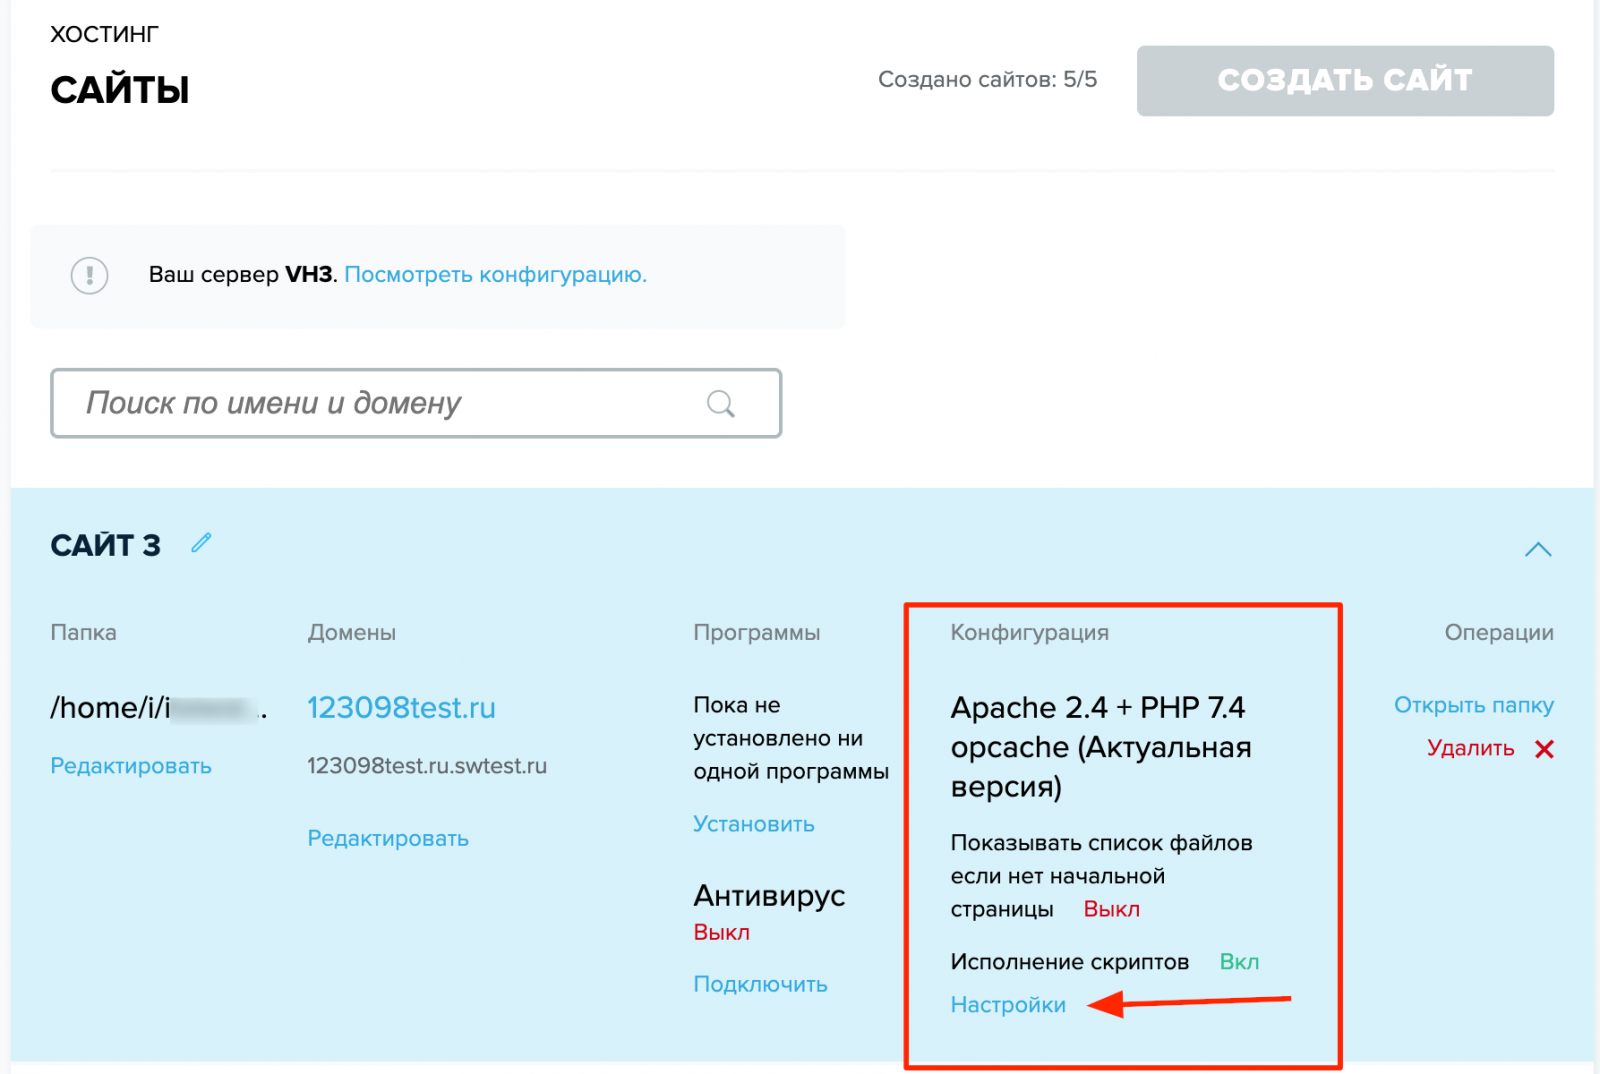1600x1074 pixels.
Task: Click Исполнение скриптов label
Action: tap(1070, 962)
